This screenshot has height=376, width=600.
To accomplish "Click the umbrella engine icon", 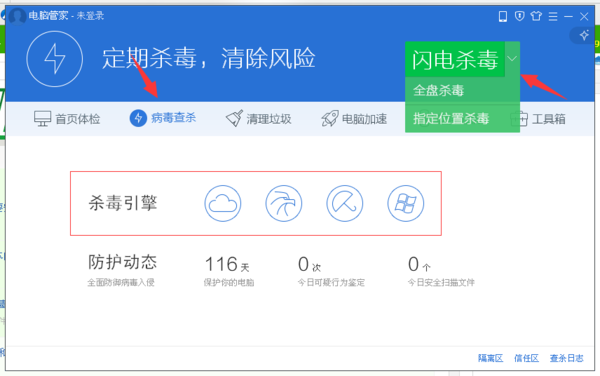I will click(x=345, y=203).
